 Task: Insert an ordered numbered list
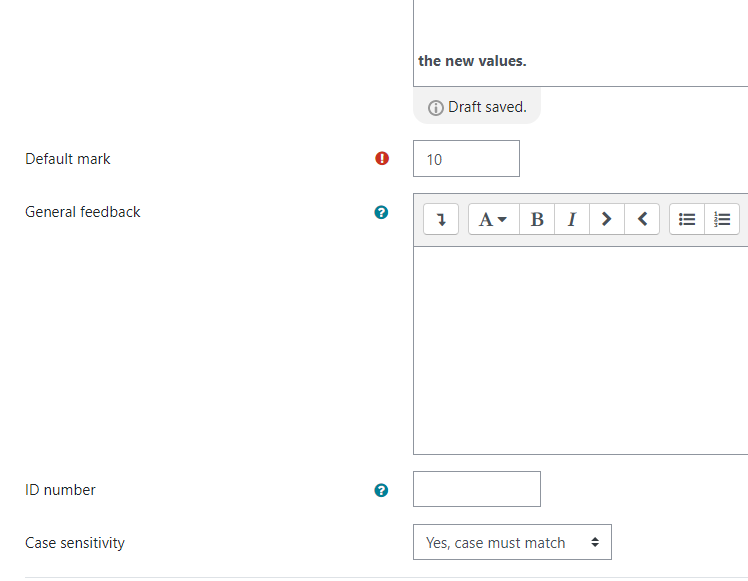tap(722, 219)
